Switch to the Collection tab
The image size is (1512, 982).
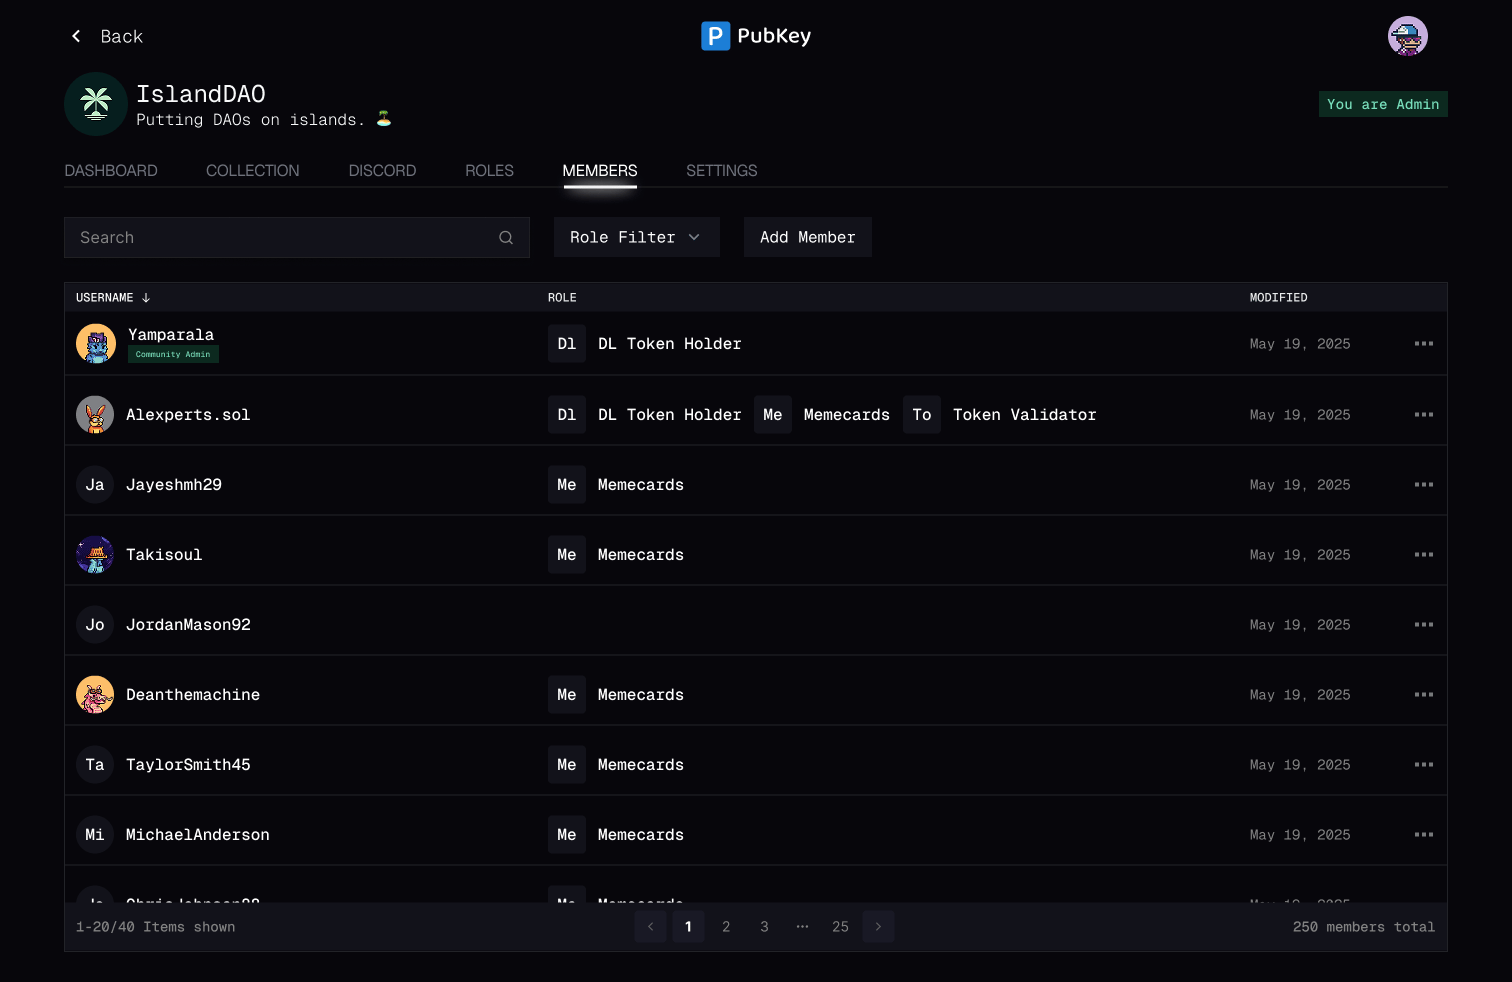point(253,171)
